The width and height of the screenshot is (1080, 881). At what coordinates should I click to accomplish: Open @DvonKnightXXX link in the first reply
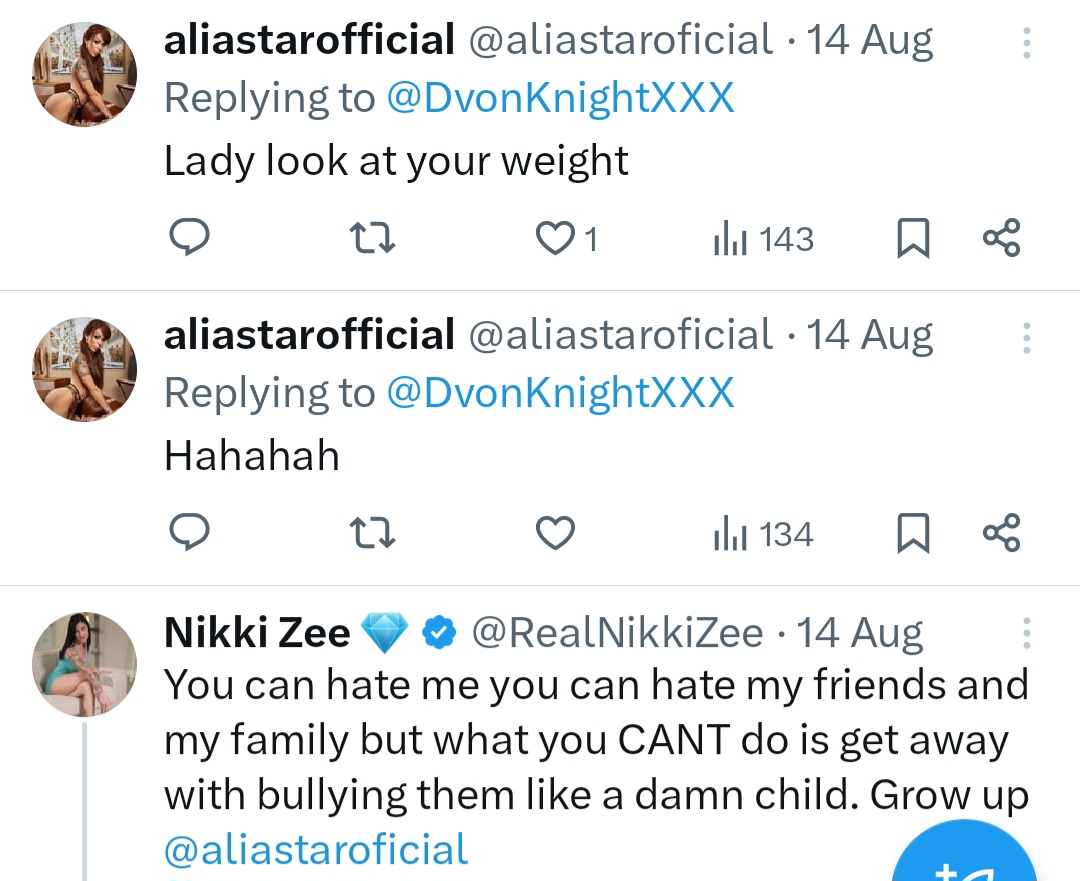point(560,98)
